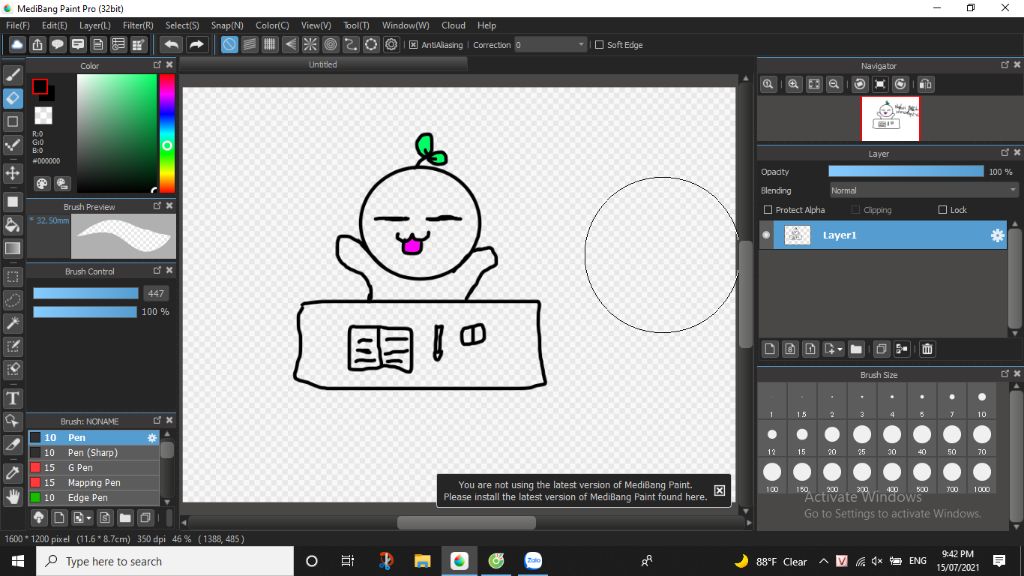Select Pen (Sharp) brush
This screenshot has width=1024, height=576.
tap(93, 453)
